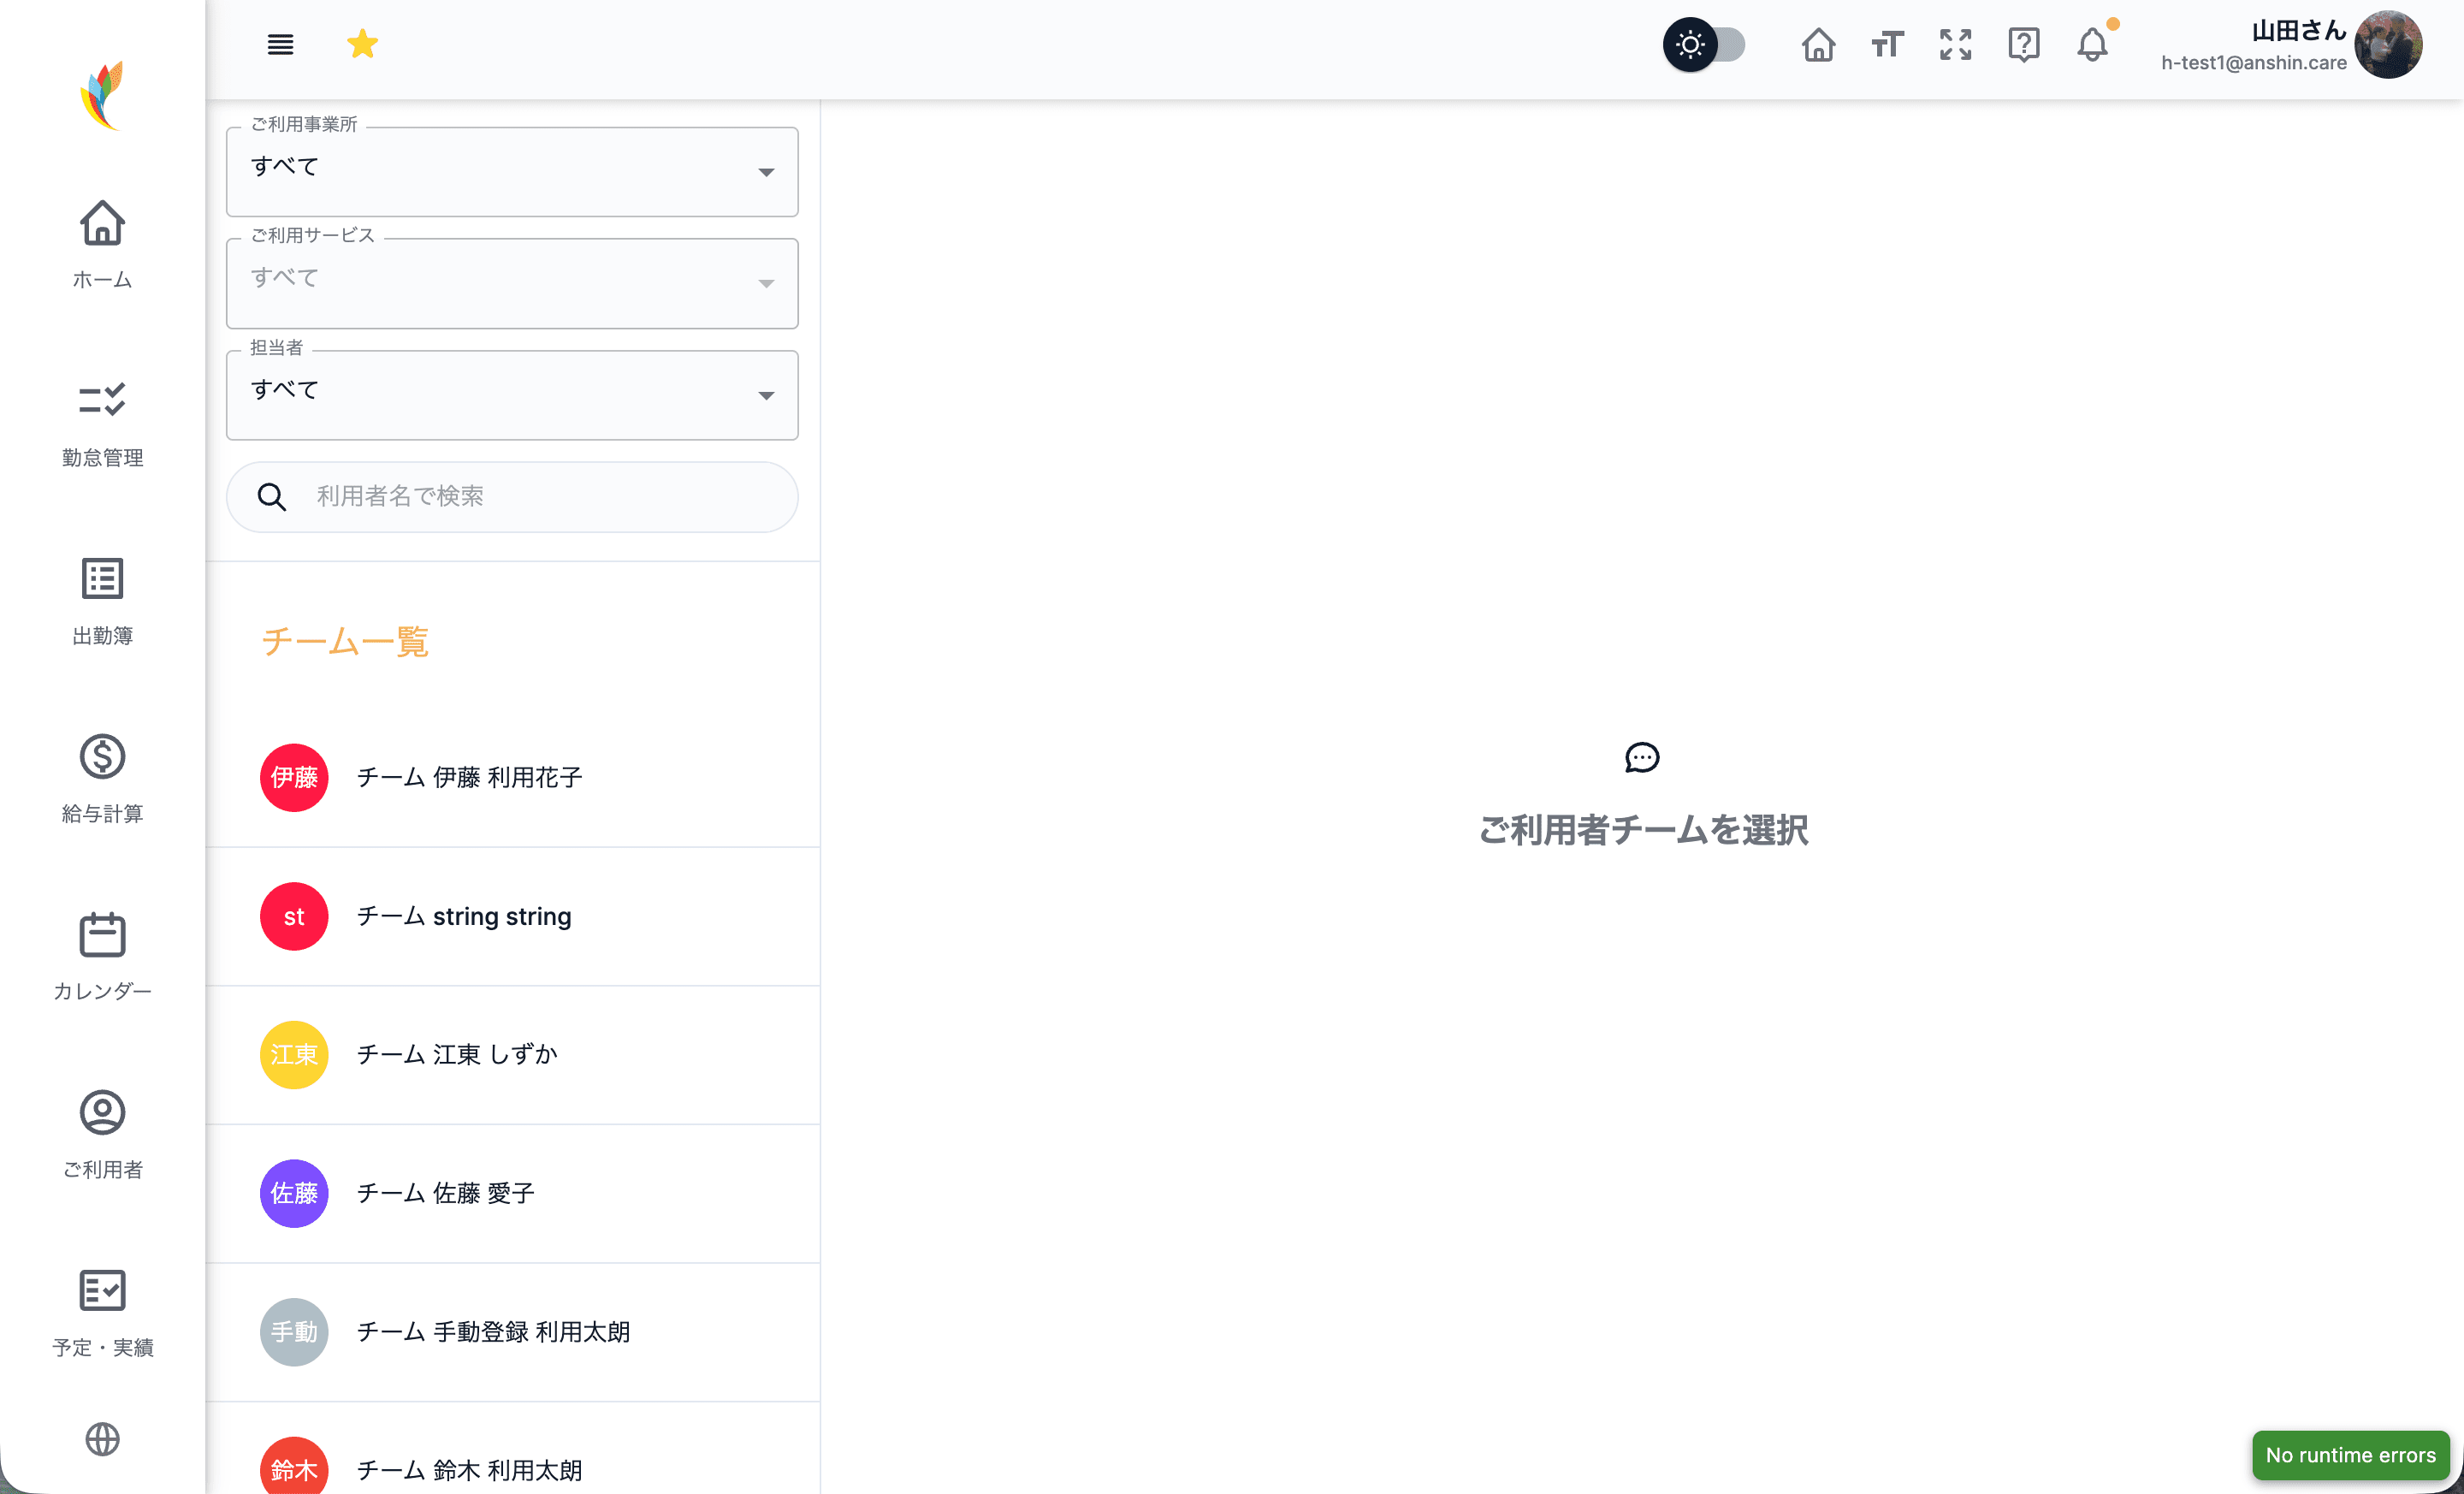The image size is (2464, 1494).
Task: Toggle the light/dark theme switch
Action: (1704, 44)
